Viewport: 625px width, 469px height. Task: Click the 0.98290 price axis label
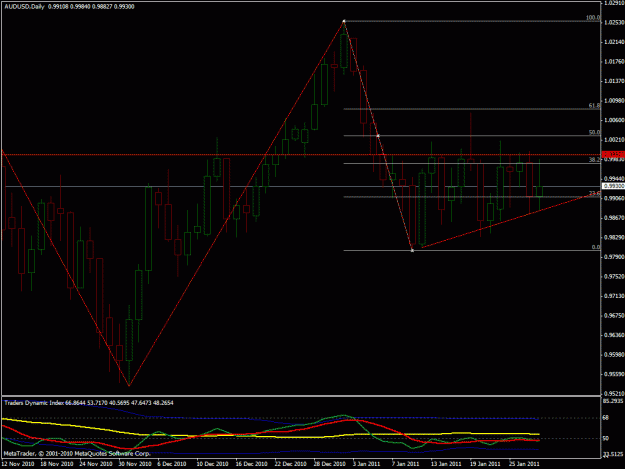coord(614,237)
